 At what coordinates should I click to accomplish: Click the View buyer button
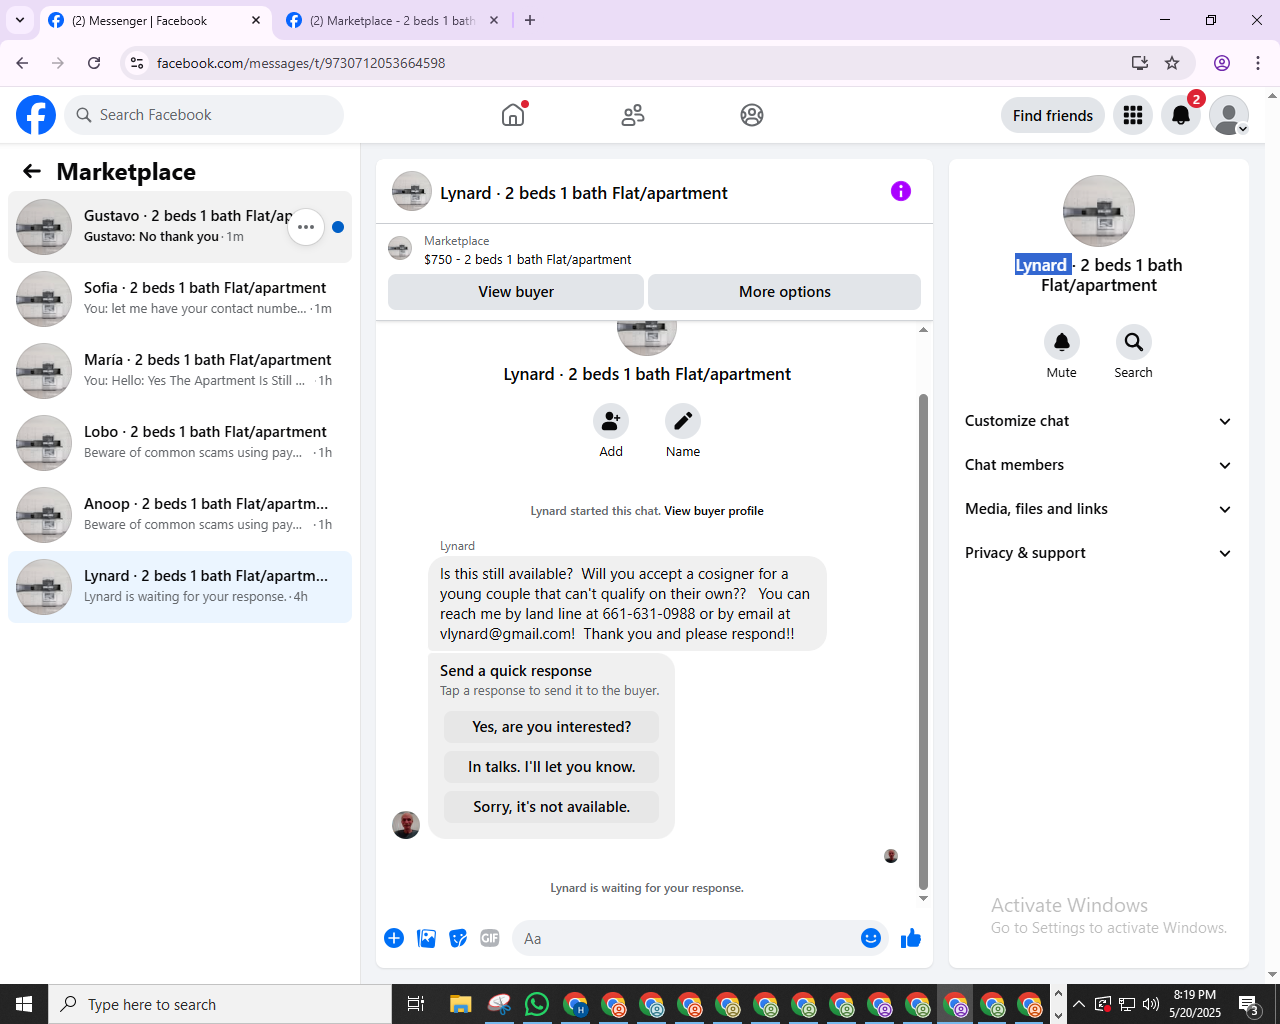pyautogui.click(x=516, y=292)
